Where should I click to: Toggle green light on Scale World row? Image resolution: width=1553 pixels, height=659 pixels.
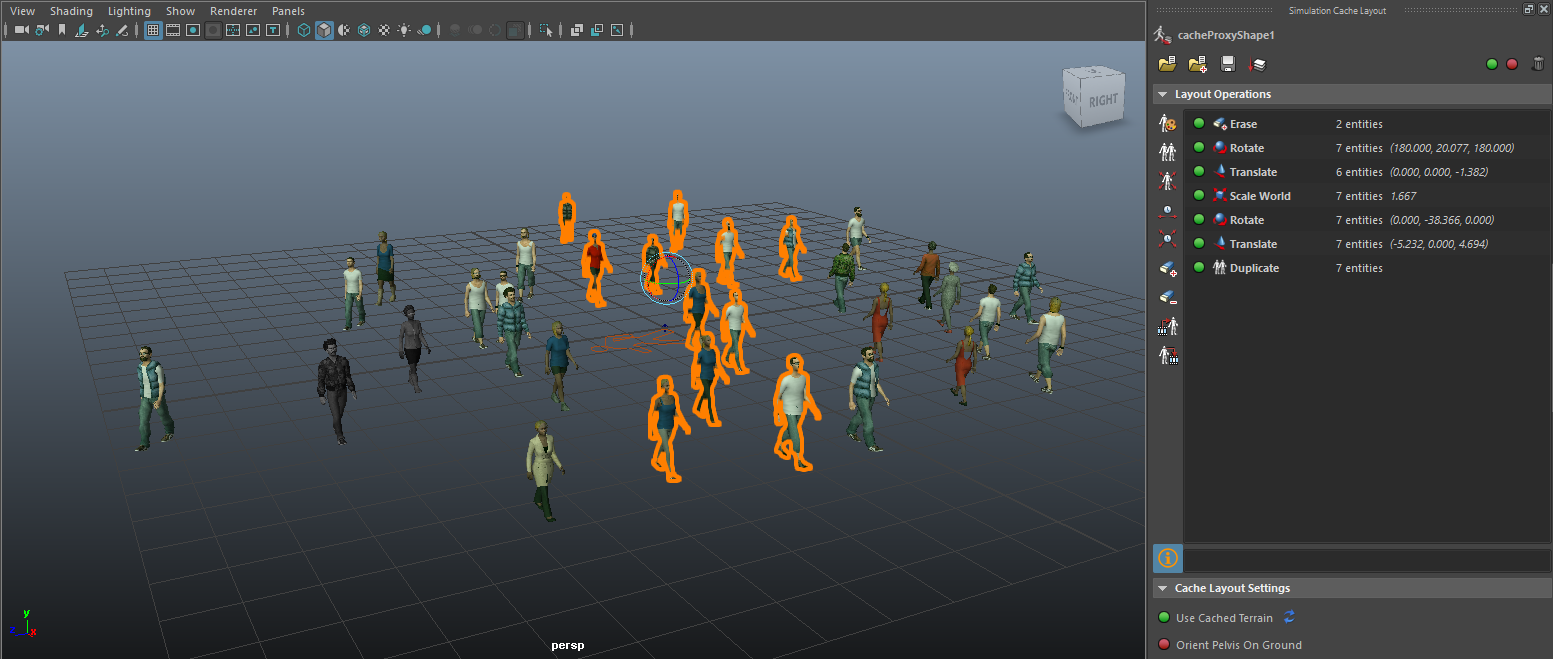pyautogui.click(x=1199, y=196)
